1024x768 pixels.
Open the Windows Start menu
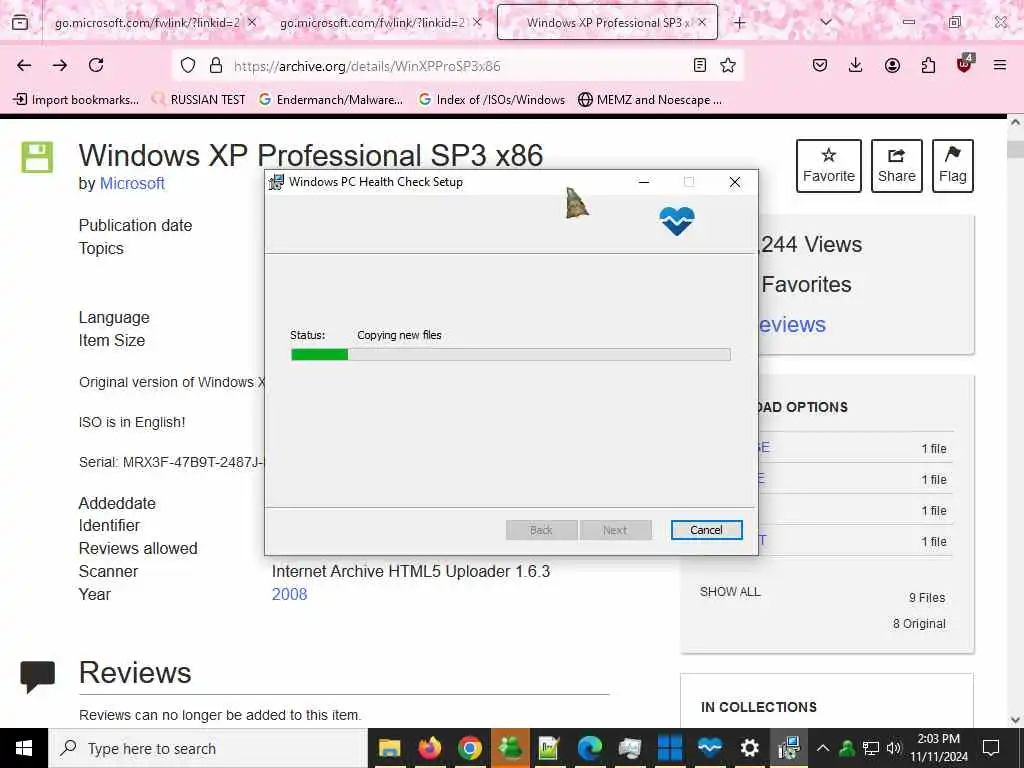(x=24, y=748)
